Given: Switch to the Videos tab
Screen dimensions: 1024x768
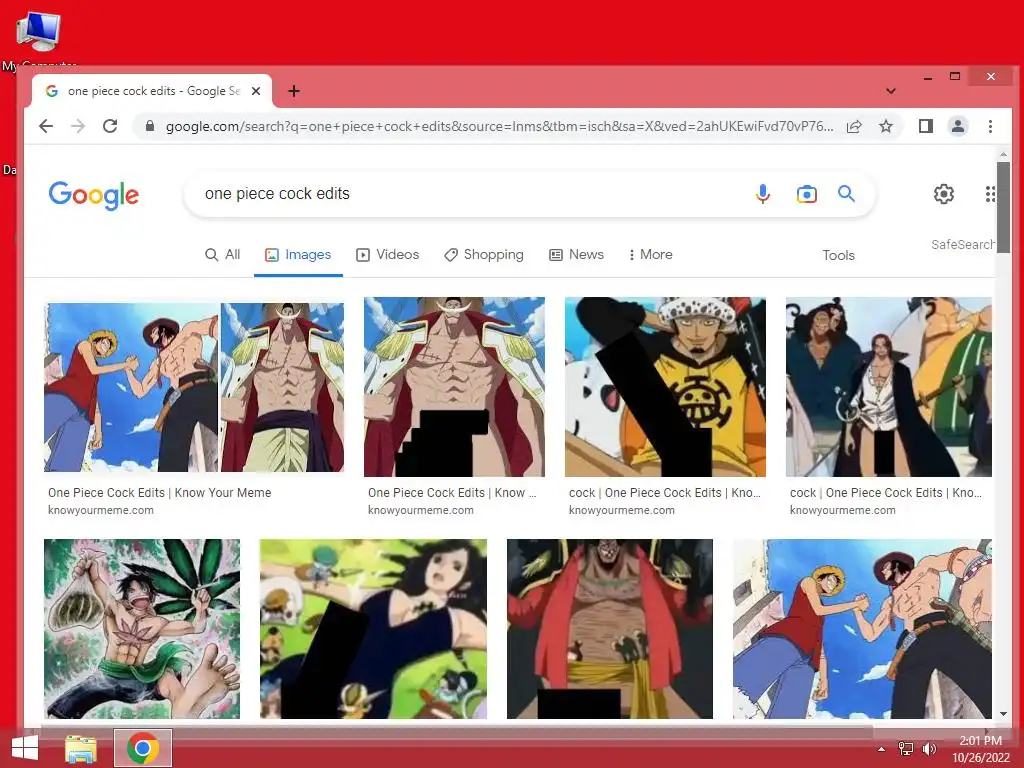Looking at the screenshot, I should click(387, 255).
